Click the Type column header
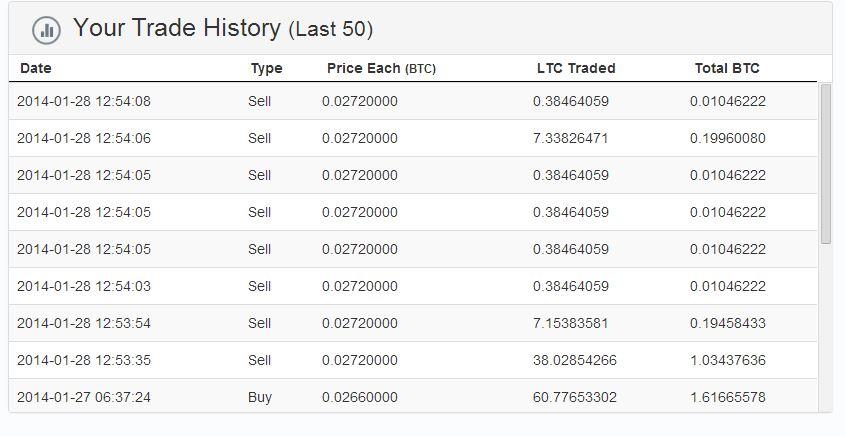845x436 pixels. [266, 68]
